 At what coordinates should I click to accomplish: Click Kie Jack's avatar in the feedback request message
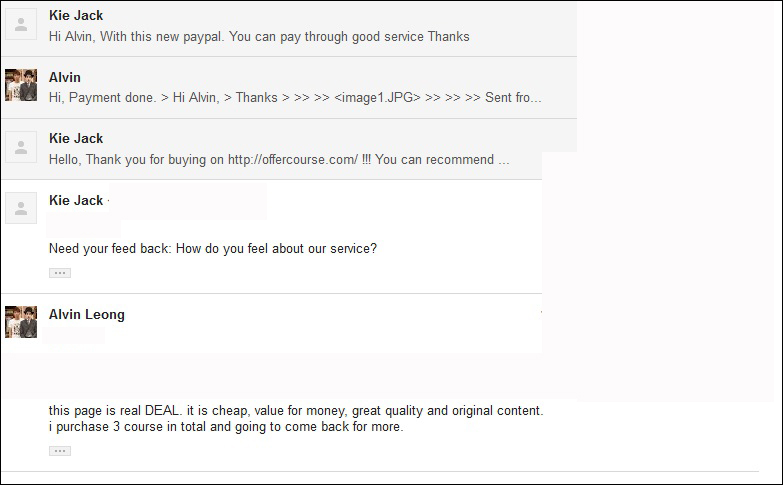tap(21, 208)
